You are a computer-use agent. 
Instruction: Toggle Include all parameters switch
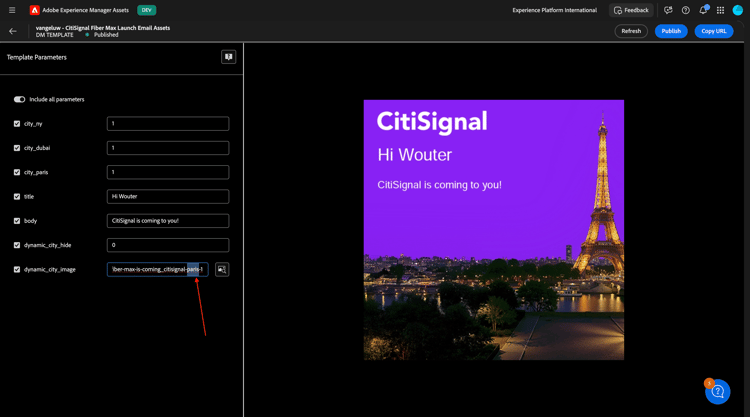pyautogui.click(x=19, y=99)
